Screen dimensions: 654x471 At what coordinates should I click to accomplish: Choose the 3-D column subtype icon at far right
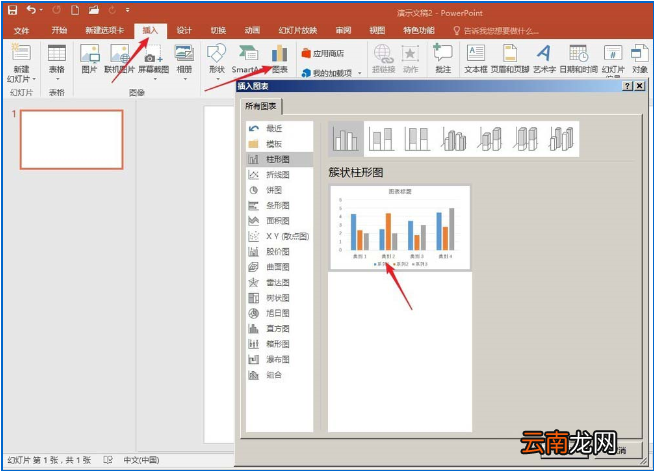click(561, 139)
